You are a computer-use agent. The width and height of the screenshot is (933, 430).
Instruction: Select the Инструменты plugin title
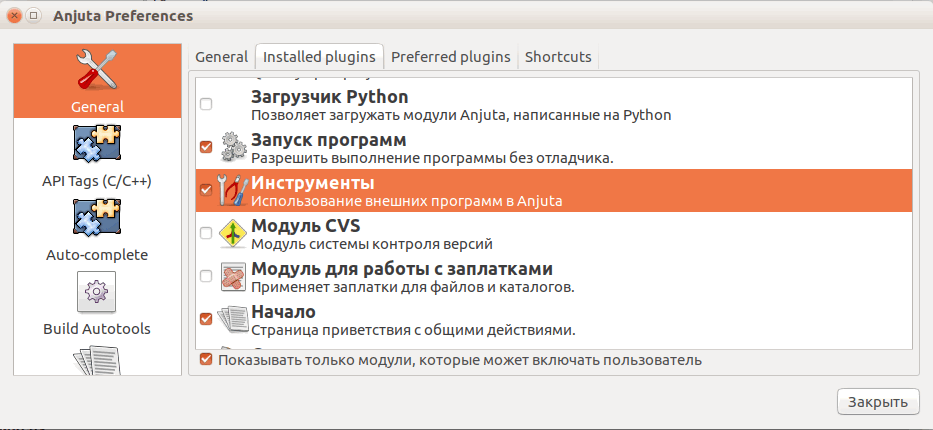pos(312,182)
